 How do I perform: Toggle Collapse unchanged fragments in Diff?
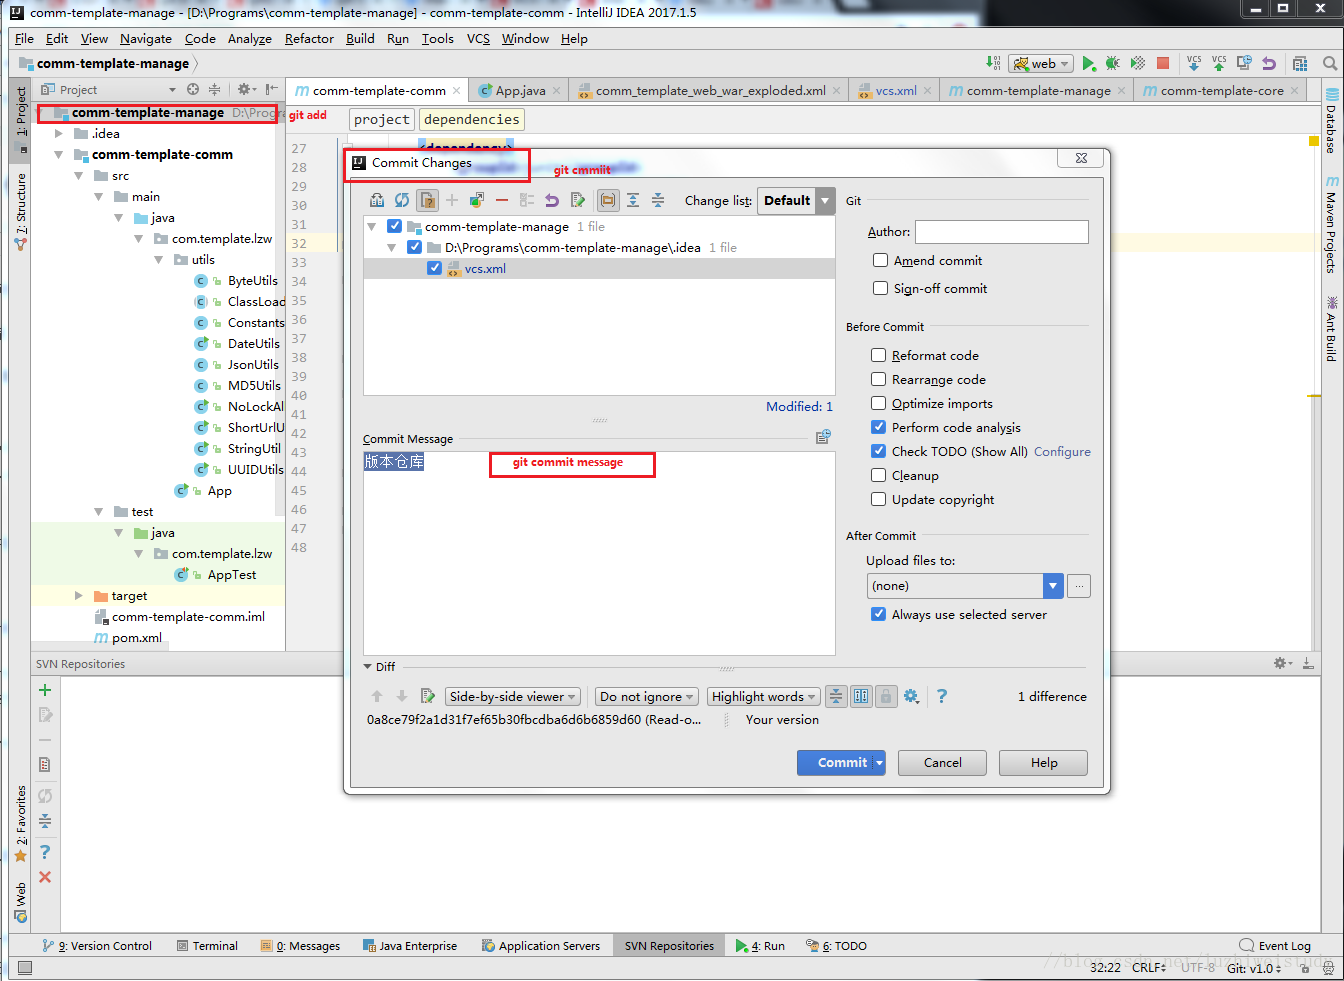836,696
